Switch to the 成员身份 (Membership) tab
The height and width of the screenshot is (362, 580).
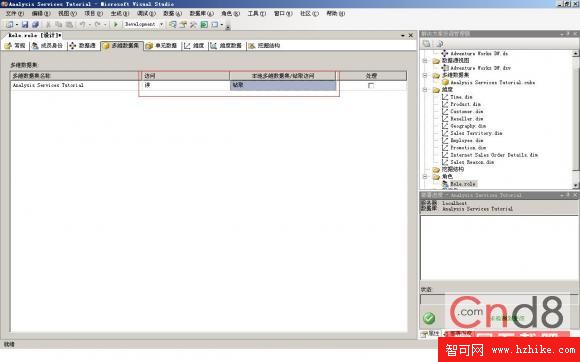47,45
